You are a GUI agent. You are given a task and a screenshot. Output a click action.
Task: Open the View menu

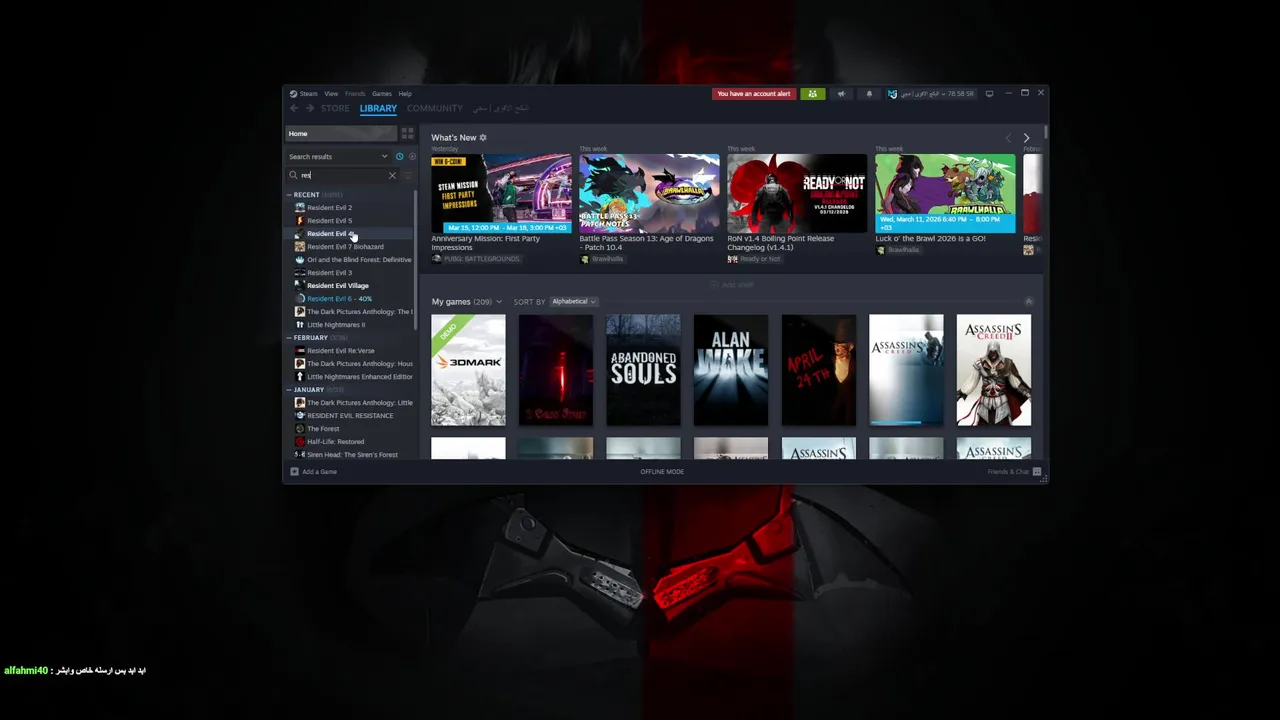(331, 94)
